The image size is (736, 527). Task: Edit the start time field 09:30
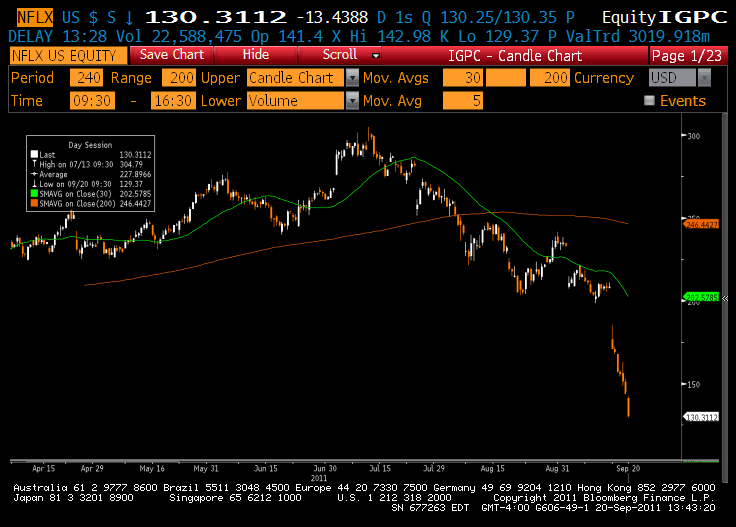click(x=92, y=101)
